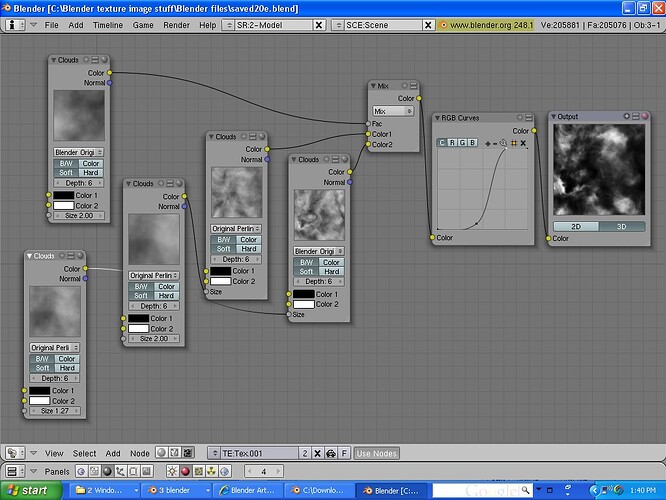Viewport: 666px width, 500px height.
Task: Zoom out the RGB Curves view with minus icon
Action: [x=495, y=144]
